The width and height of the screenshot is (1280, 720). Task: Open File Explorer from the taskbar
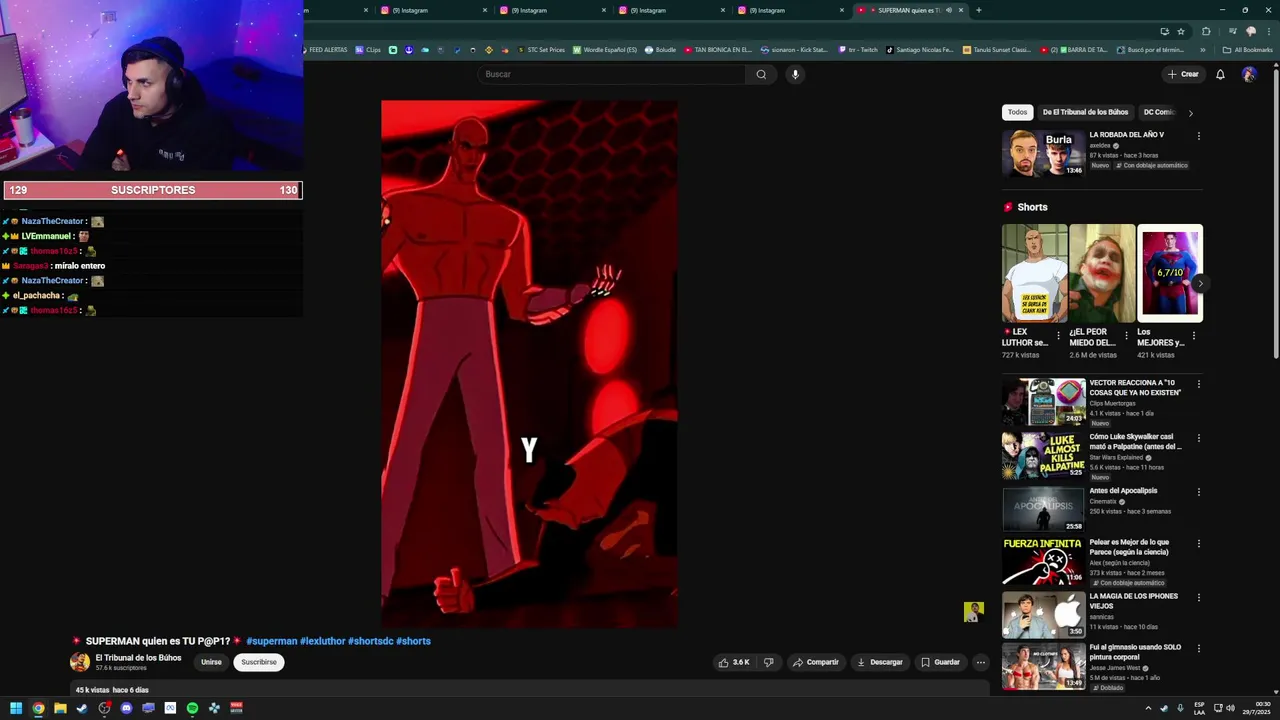tap(60, 708)
